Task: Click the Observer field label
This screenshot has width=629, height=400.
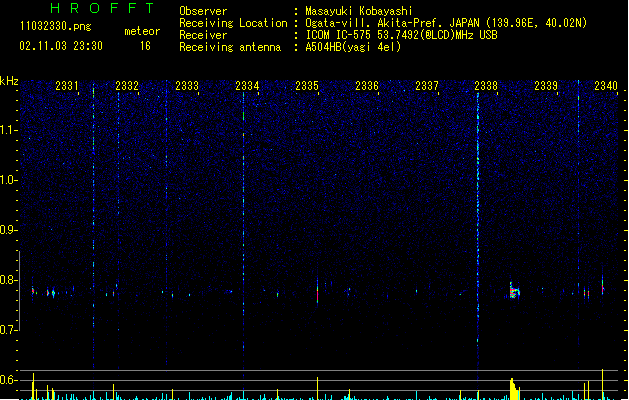Action: (203, 11)
